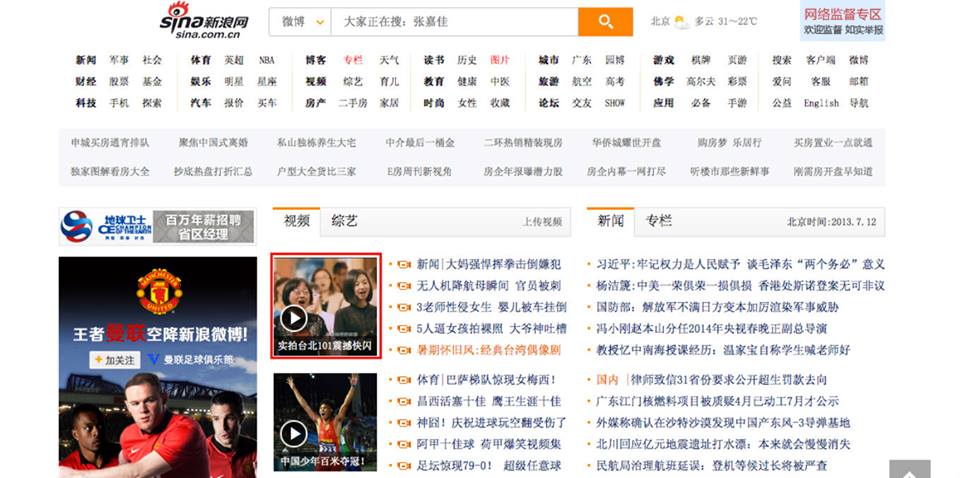The width and height of the screenshot is (960, 478).
Task: Click the Sina logo at top left
Action: coord(204,20)
